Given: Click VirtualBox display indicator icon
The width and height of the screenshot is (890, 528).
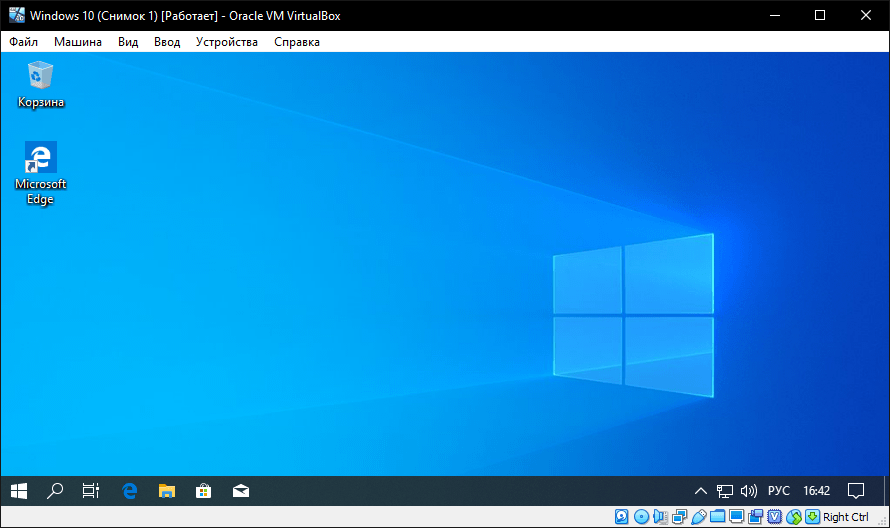Looking at the screenshot, I should pyautogui.click(x=737, y=517).
